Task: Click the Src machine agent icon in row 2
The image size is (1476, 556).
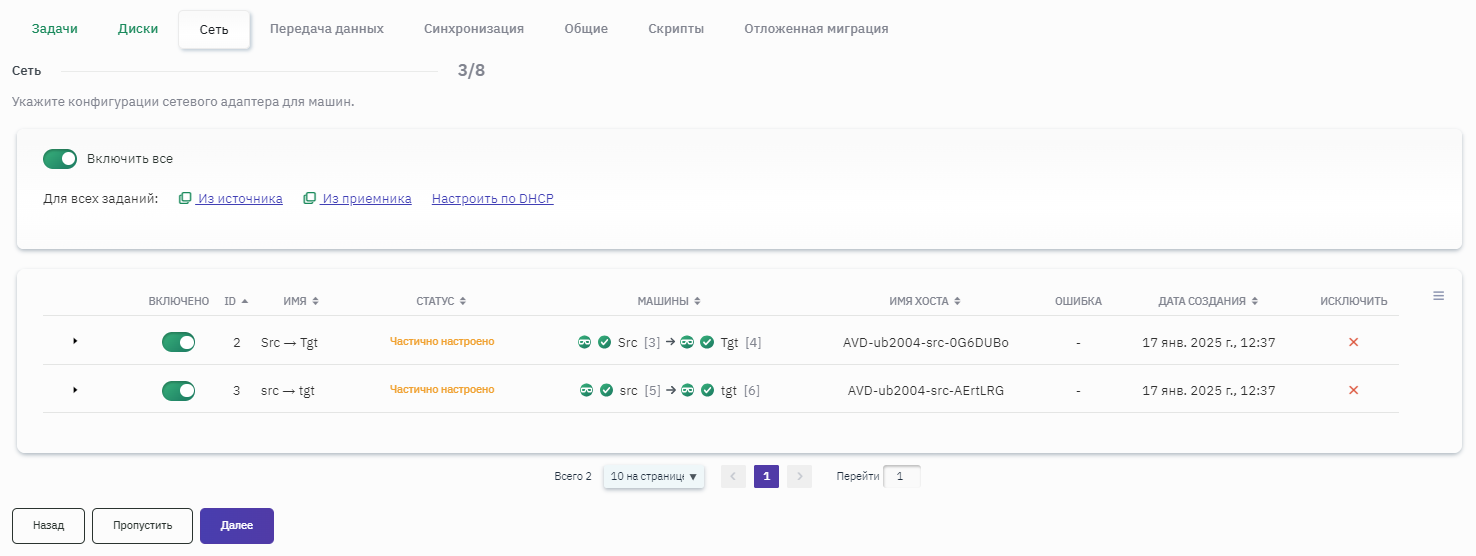Action: pyautogui.click(x=585, y=343)
